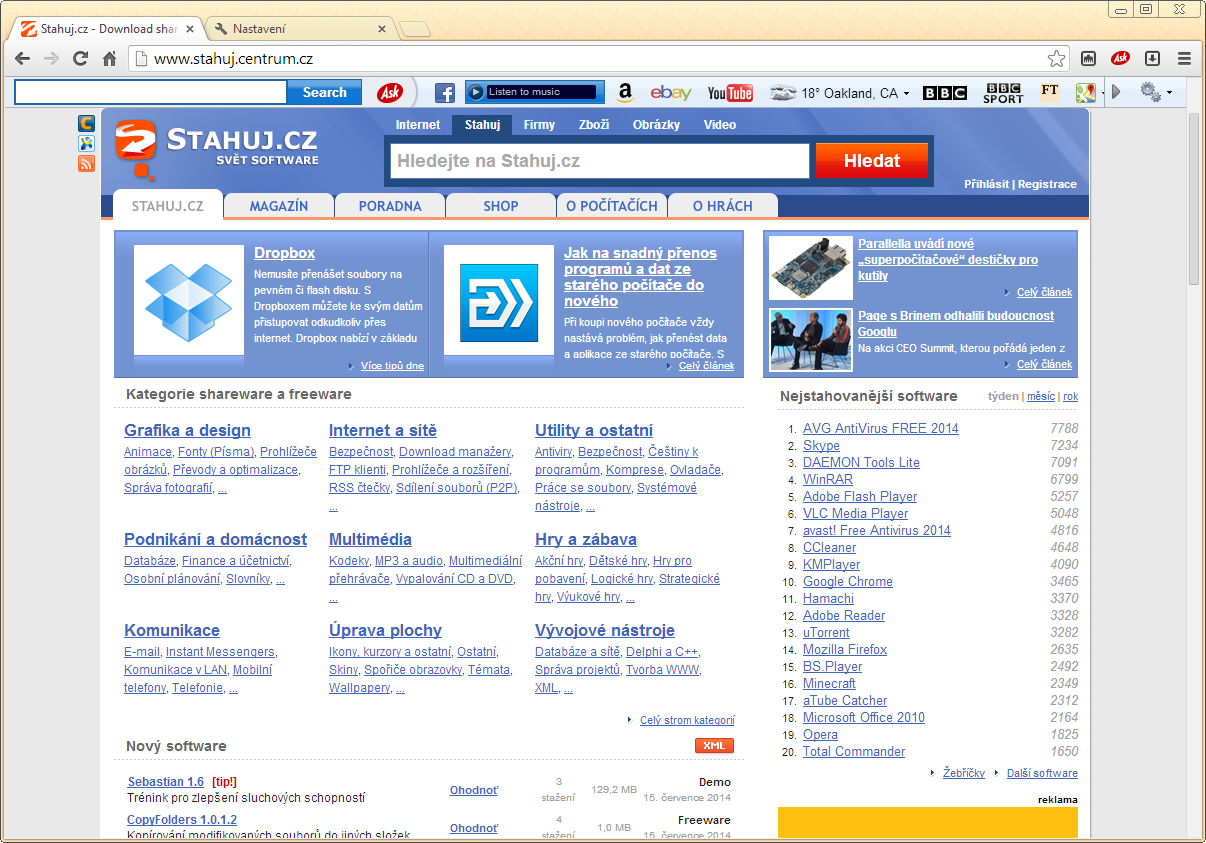Click the address bar URL
Image resolution: width=1206 pixels, height=843 pixels.
click(x=233, y=59)
